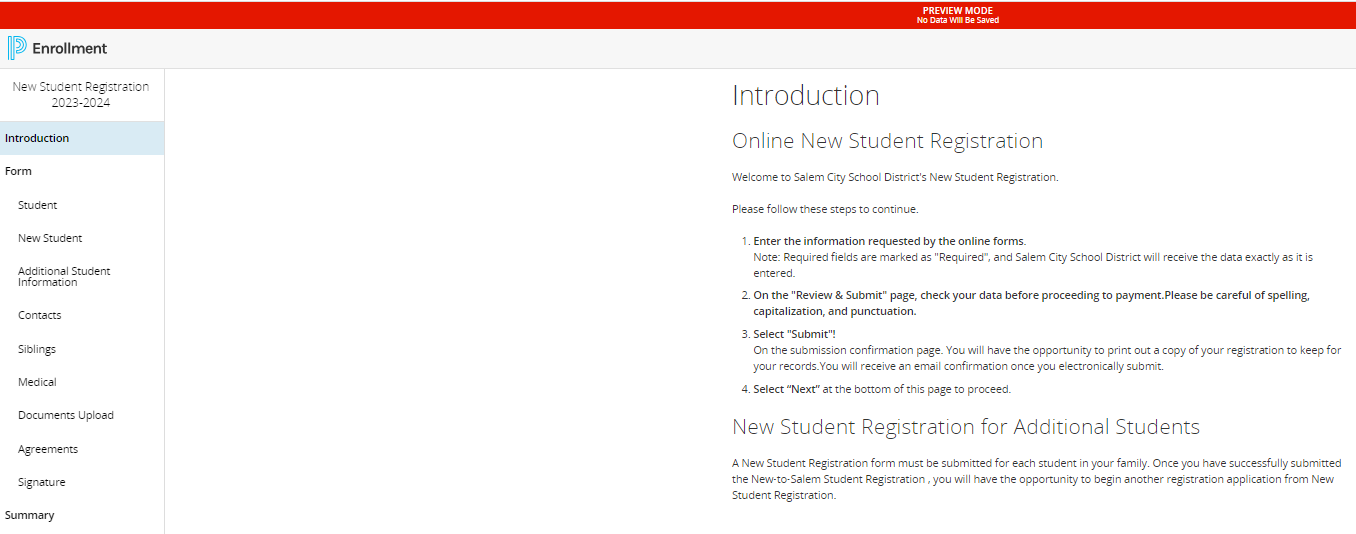The width and height of the screenshot is (1356, 534).
Task: Click the PowerSchool logo icon
Action: (x=17, y=48)
